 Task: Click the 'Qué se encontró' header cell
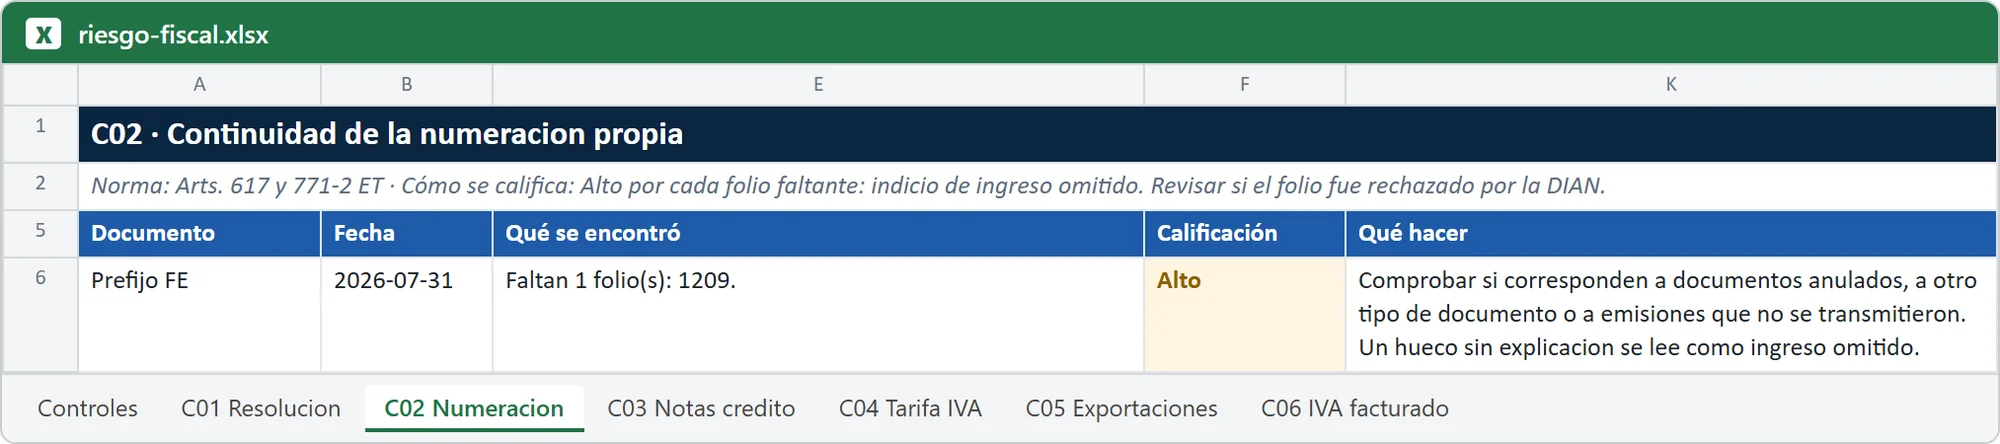[x=818, y=233]
